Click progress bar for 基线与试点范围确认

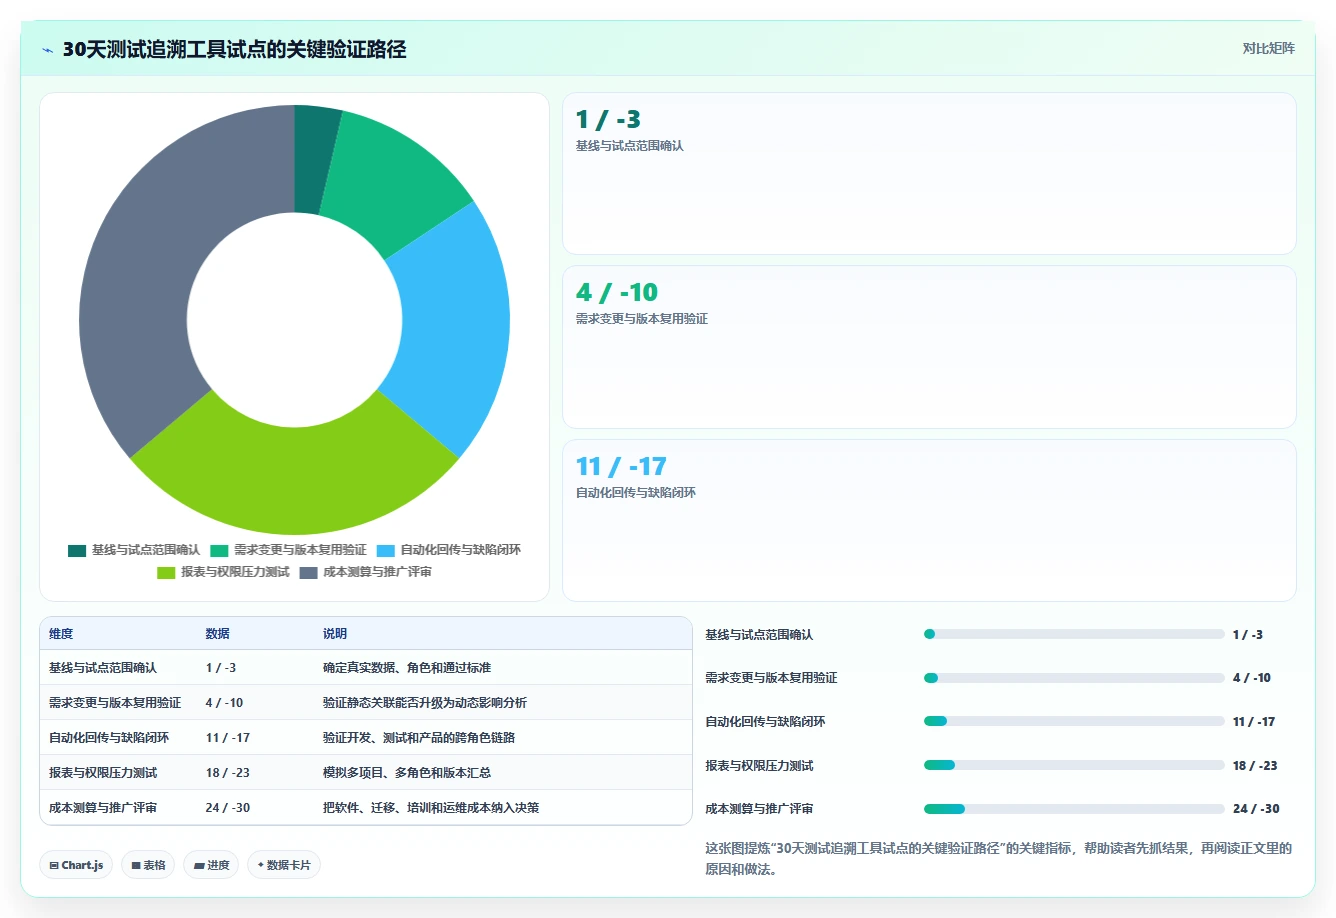[1074, 634]
